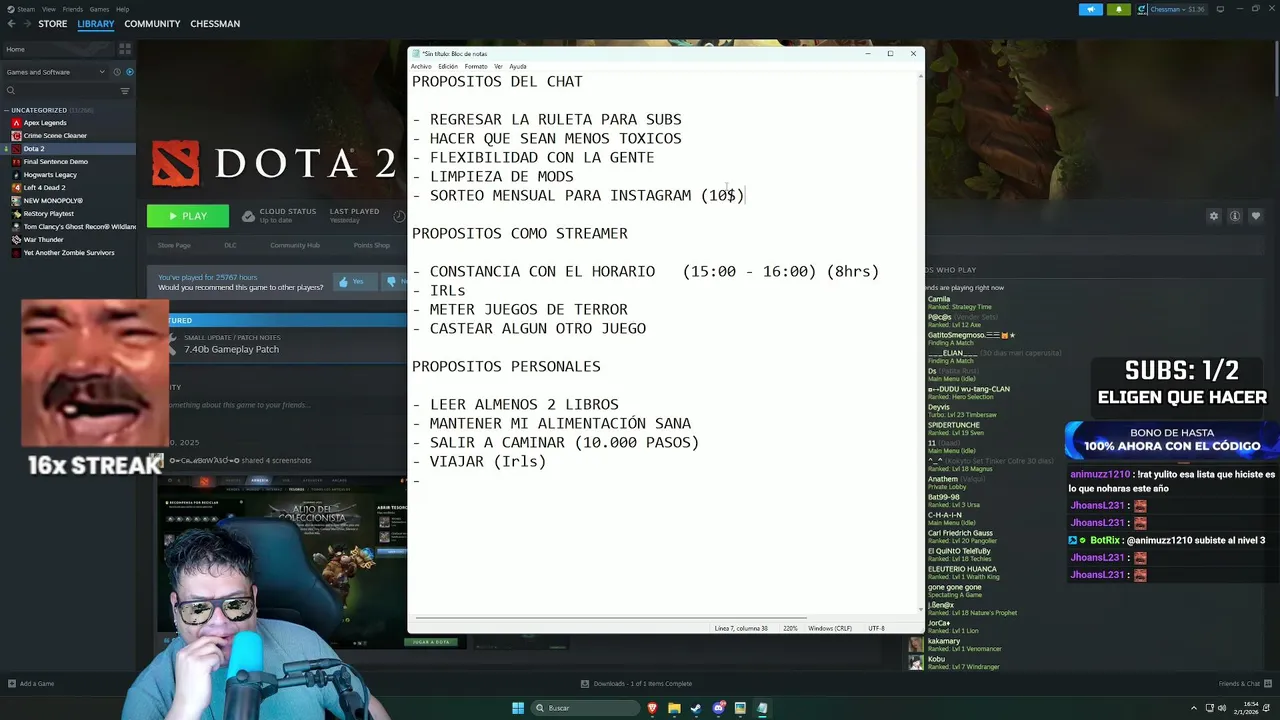Open Notepad icon on taskbar
This screenshot has width=1280, height=720.
762,708
